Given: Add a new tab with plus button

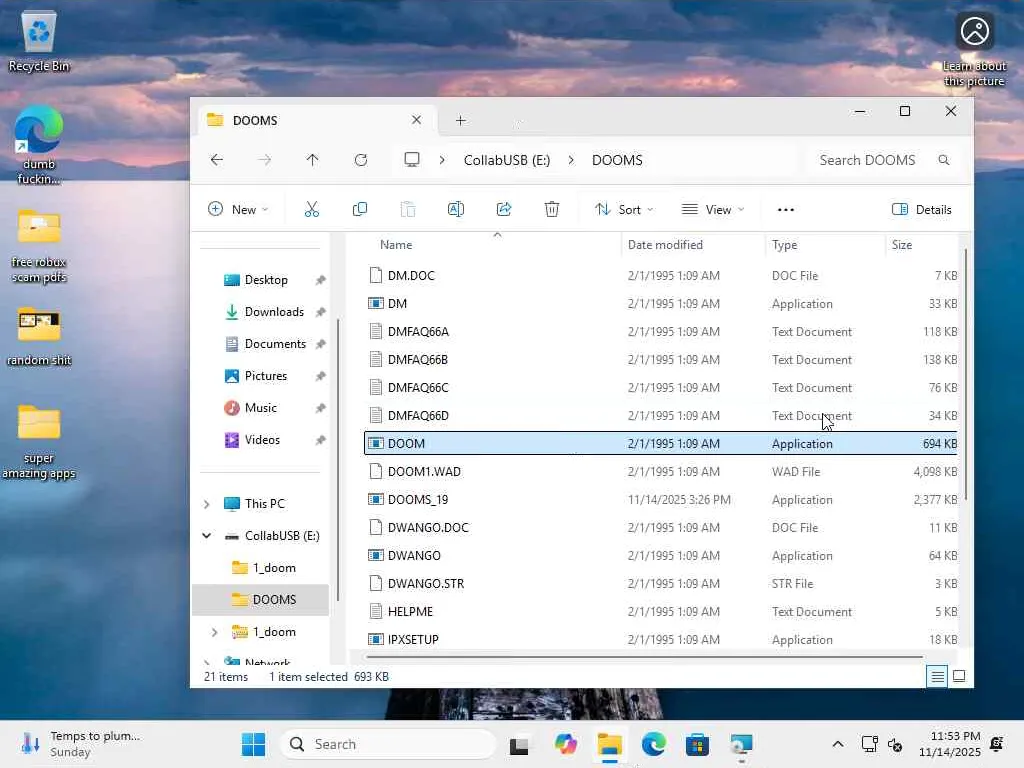Looking at the screenshot, I should tap(460, 120).
